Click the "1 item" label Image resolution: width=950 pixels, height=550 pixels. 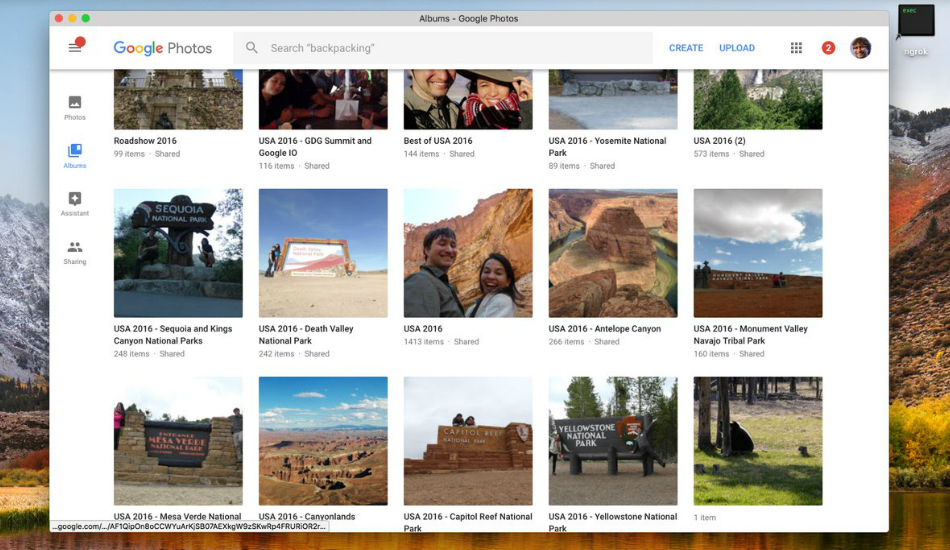coord(705,517)
